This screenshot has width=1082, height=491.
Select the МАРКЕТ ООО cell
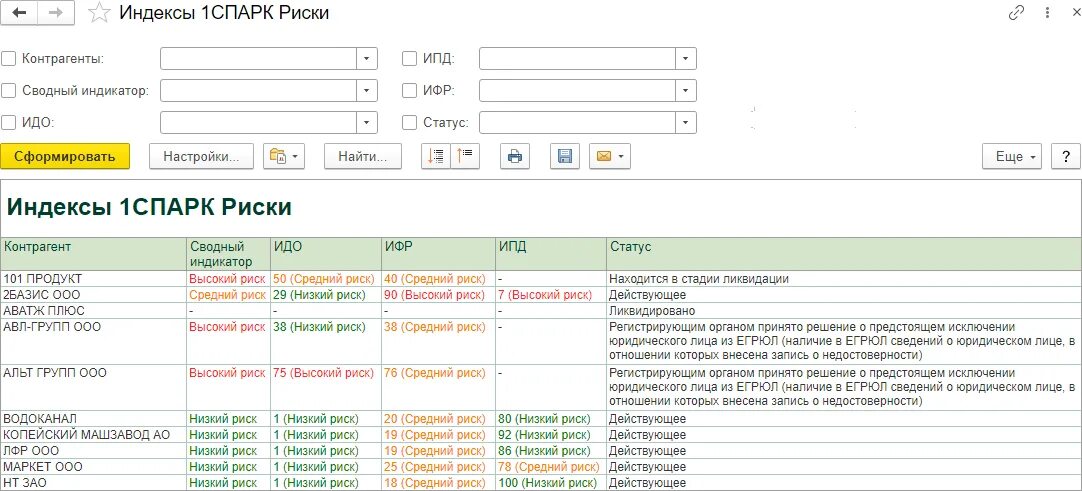[x=94, y=467]
